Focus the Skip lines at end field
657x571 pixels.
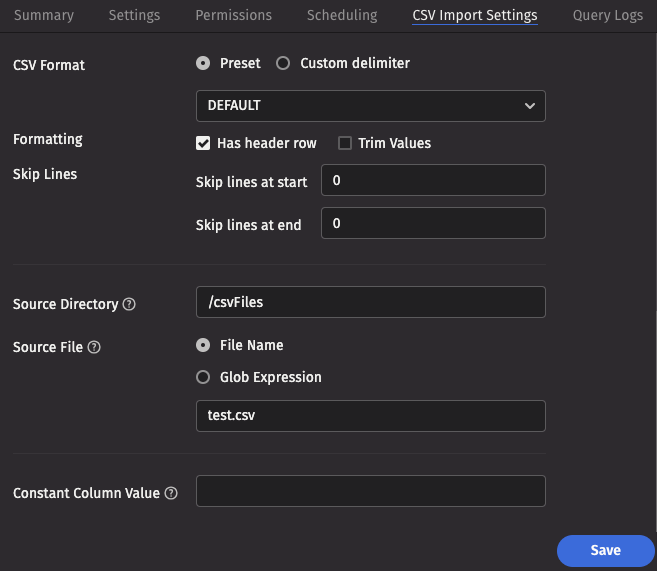432,224
